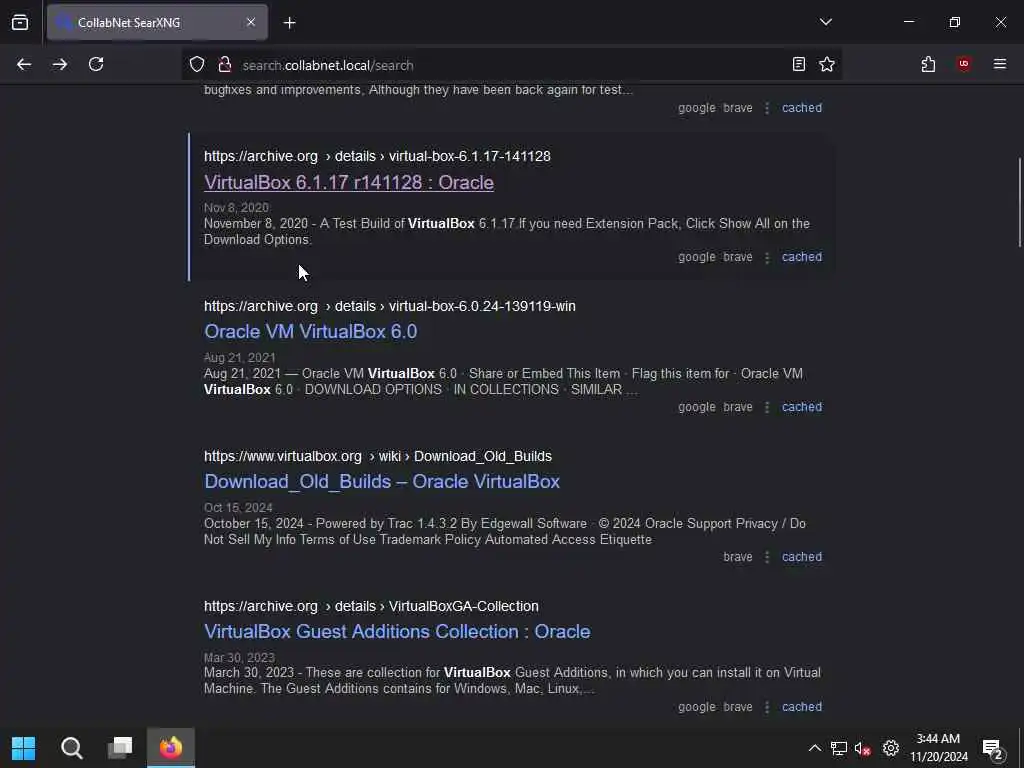The width and height of the screenshot is (1024, 768).
Task: Open the uBlock Origin extension icon
Action: pos(964,64)
